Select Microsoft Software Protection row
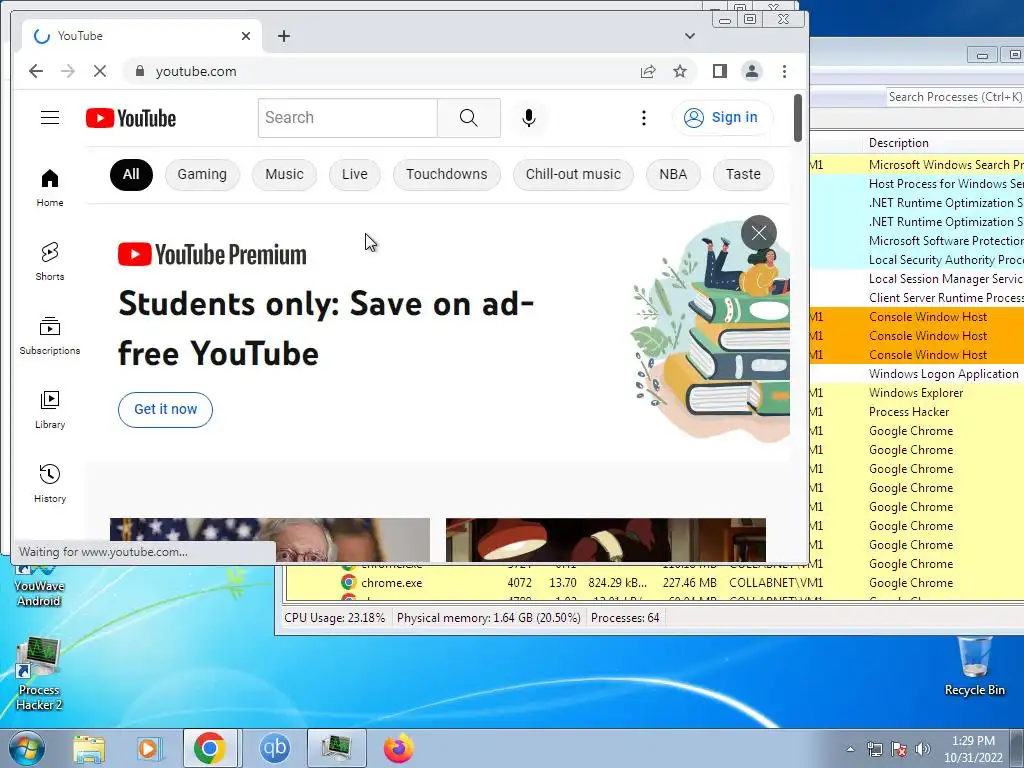 click(917, 240)
